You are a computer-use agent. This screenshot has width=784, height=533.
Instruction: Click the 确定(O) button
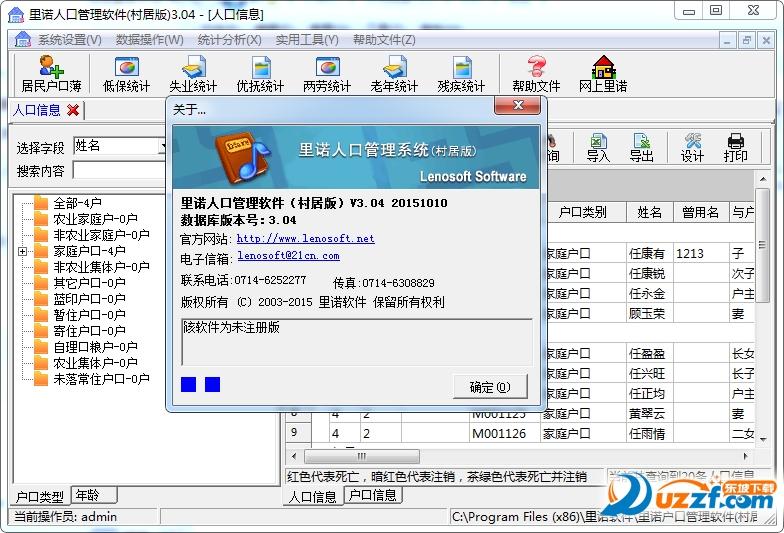click(x=490, y=387)
